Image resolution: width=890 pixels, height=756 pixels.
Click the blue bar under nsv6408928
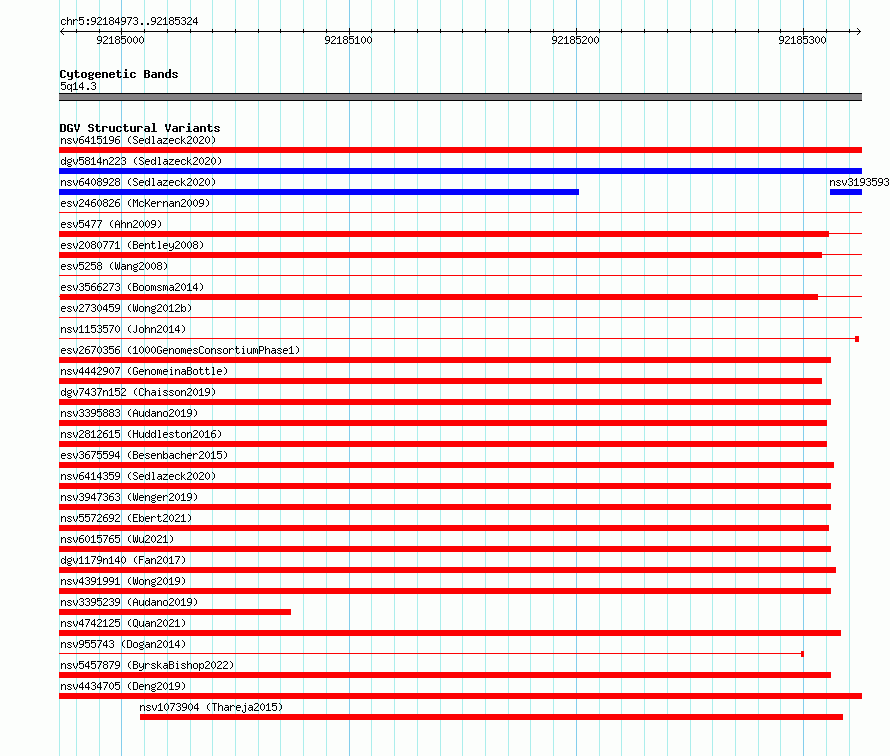coord(319,192)
